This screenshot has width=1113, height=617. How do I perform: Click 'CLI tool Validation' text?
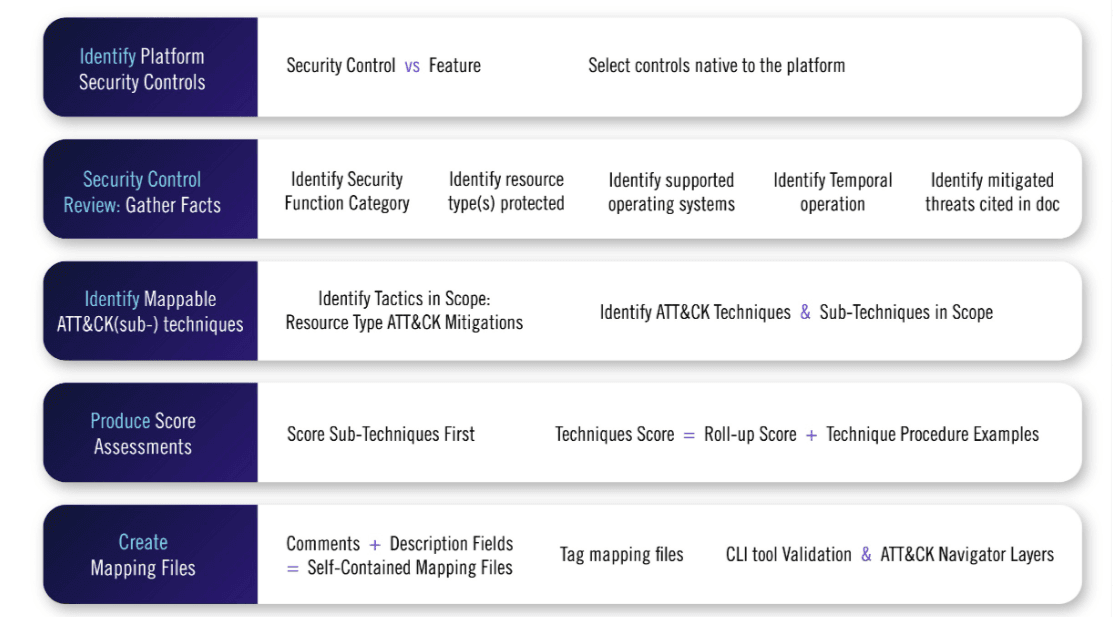[788, 555]
